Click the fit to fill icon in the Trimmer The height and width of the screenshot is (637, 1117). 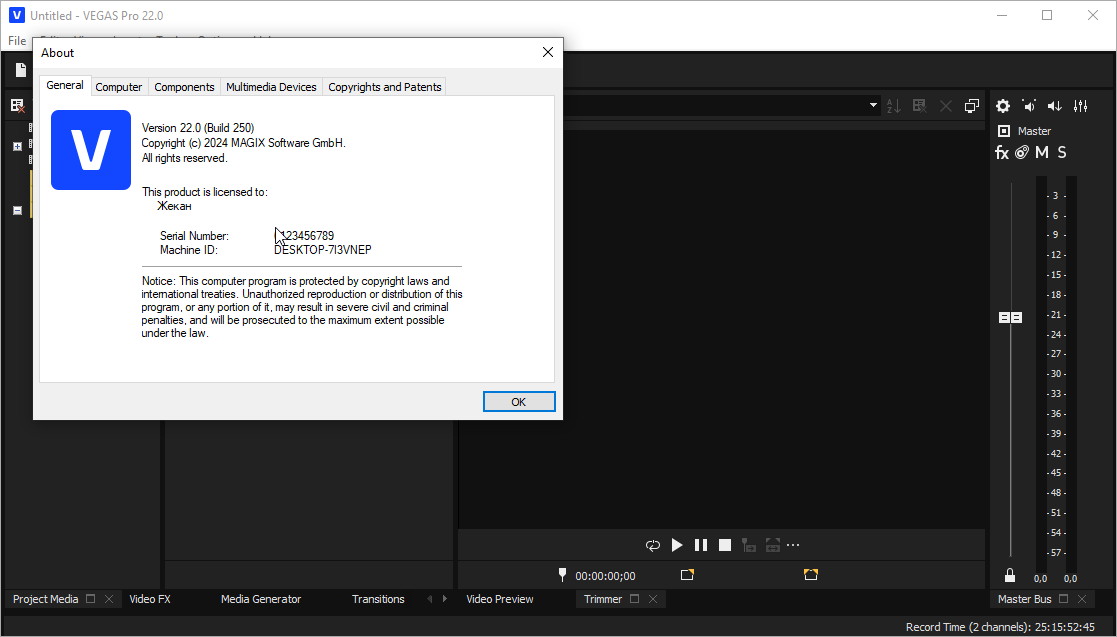point(772,545)
